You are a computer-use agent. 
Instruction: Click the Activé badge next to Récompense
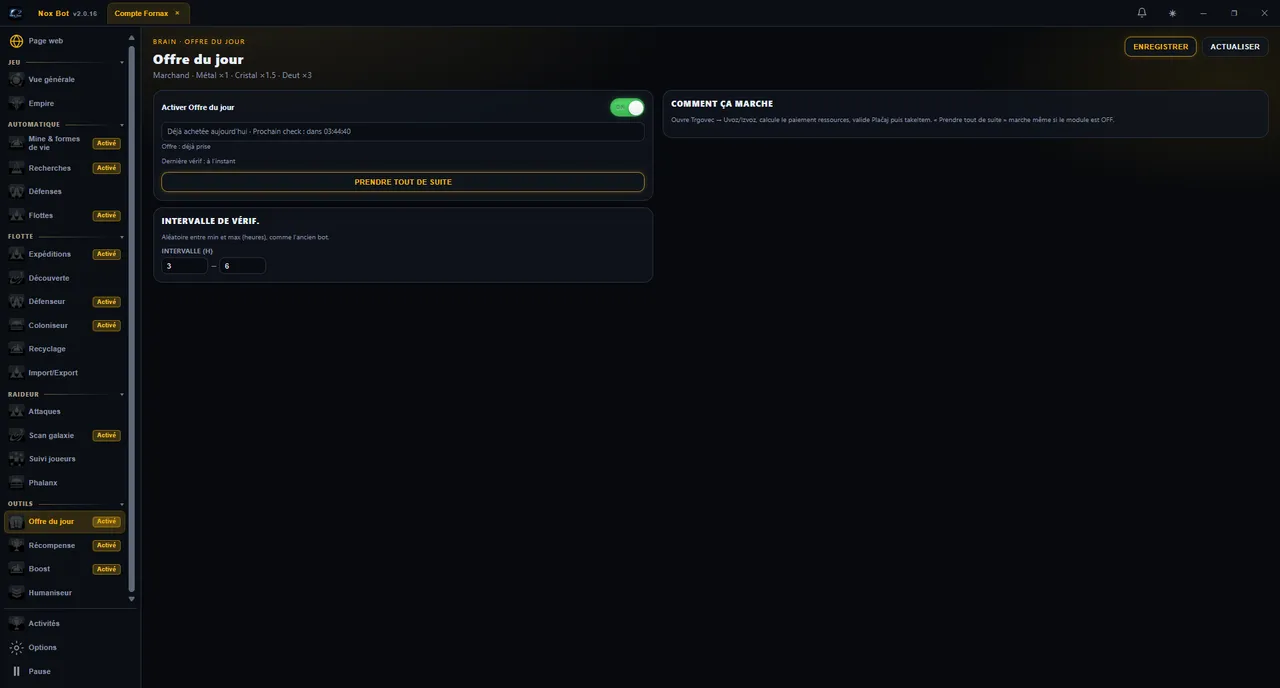[106, 545]
